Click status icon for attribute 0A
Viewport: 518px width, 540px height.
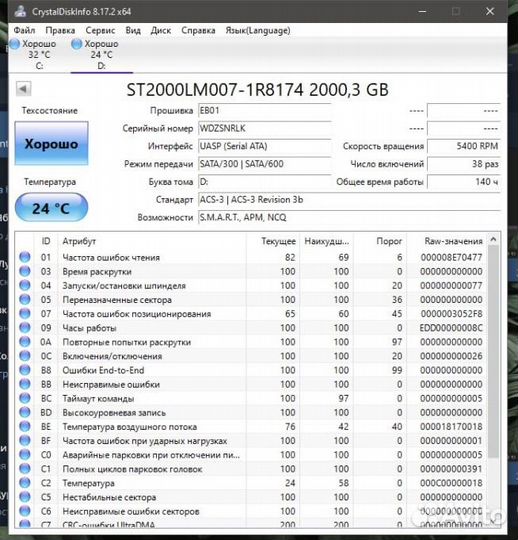[x=25, y=342]
